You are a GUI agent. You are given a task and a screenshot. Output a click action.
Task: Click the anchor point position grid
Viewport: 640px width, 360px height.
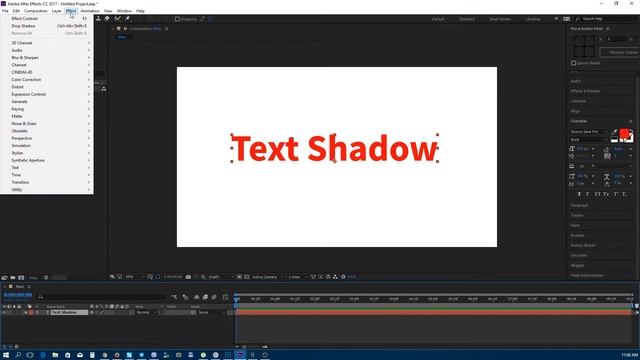[x=583, y=46]
